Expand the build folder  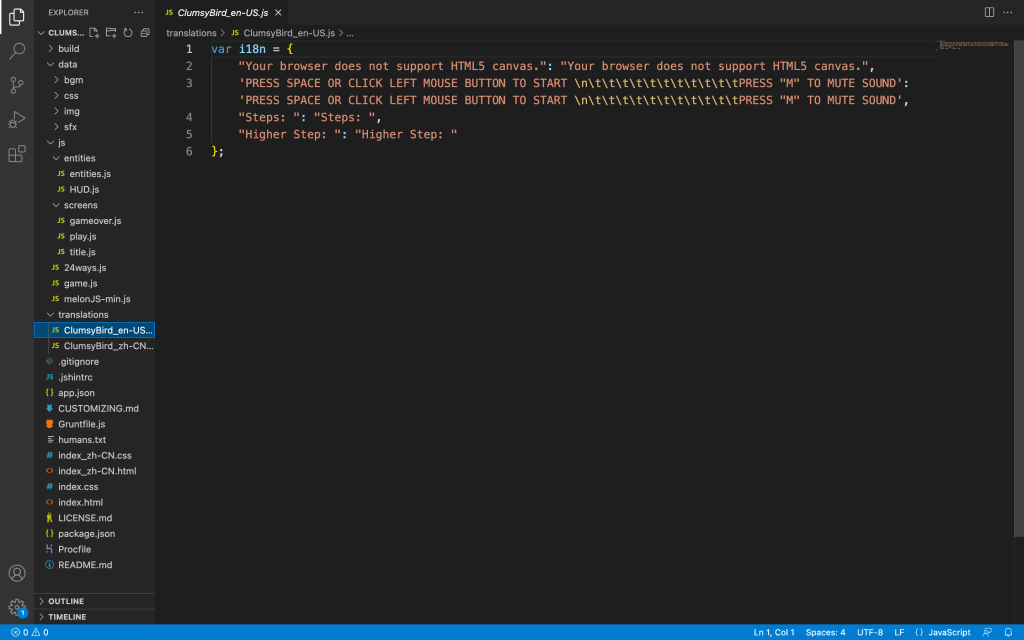68,48
